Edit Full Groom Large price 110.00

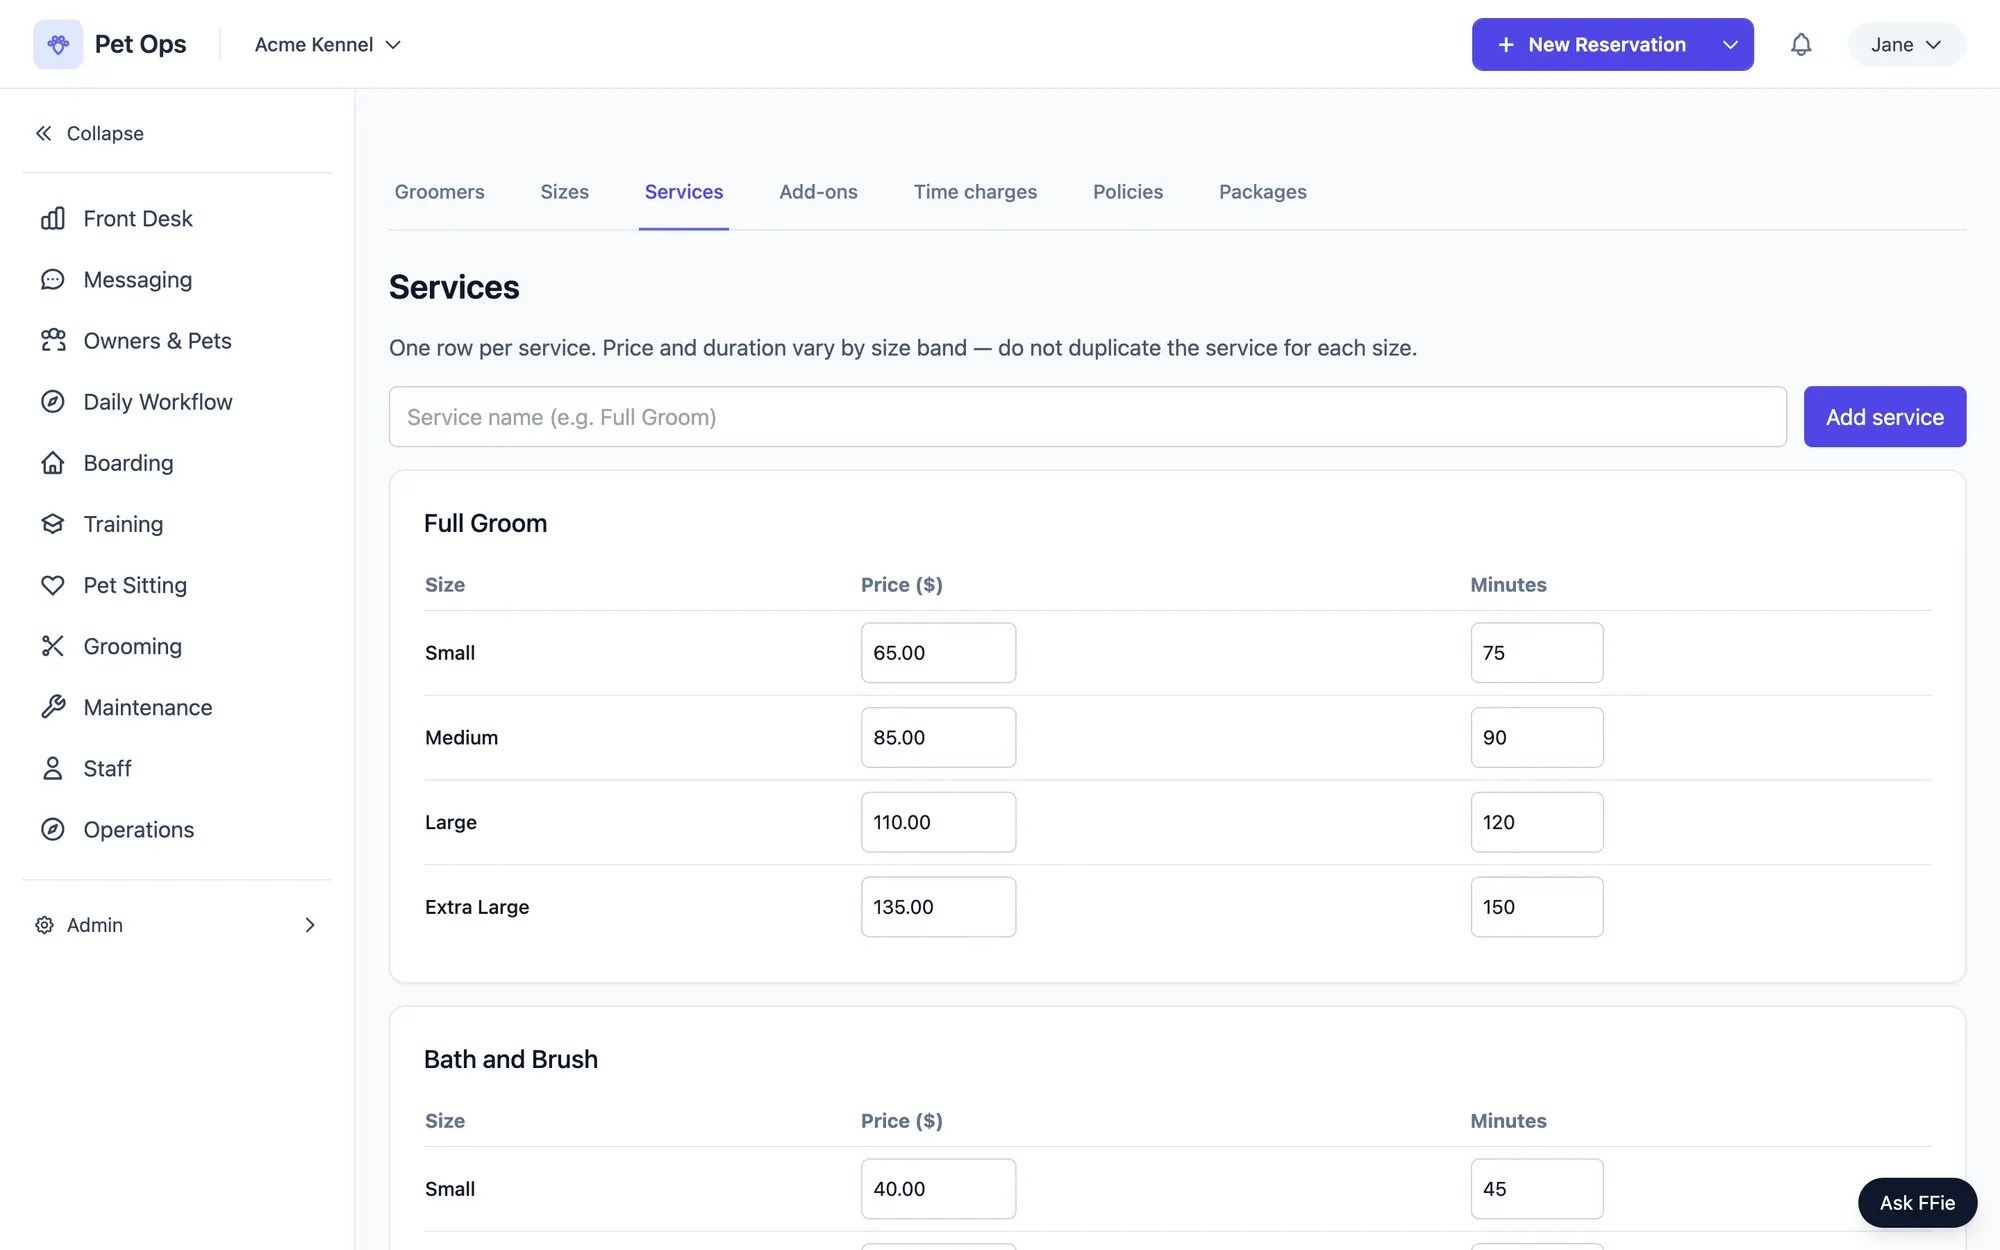(x=938, y=822)
